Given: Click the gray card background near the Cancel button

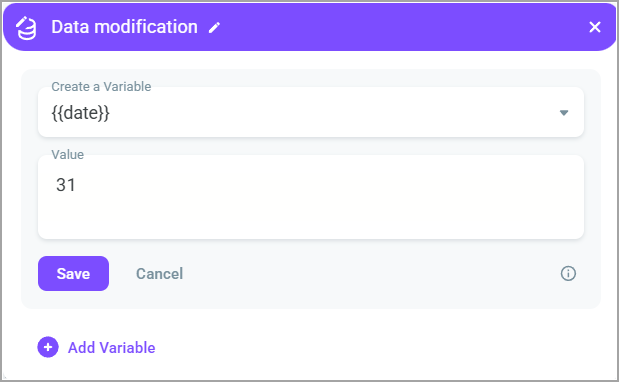Looking at the screenshot, I should (355, 273).
